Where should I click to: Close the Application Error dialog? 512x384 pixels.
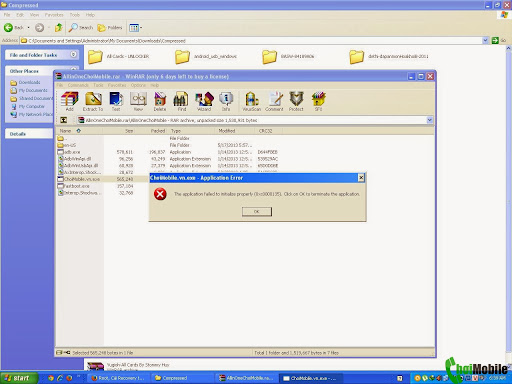pyautogui.click(x=361, y=178)
